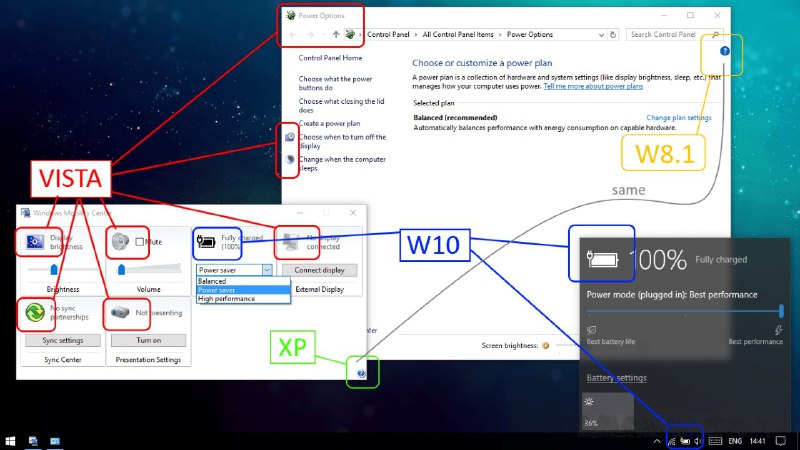The height and width of the screenshot is (450, 800).
Task: Open the Battery settings link
Action: 616,378
